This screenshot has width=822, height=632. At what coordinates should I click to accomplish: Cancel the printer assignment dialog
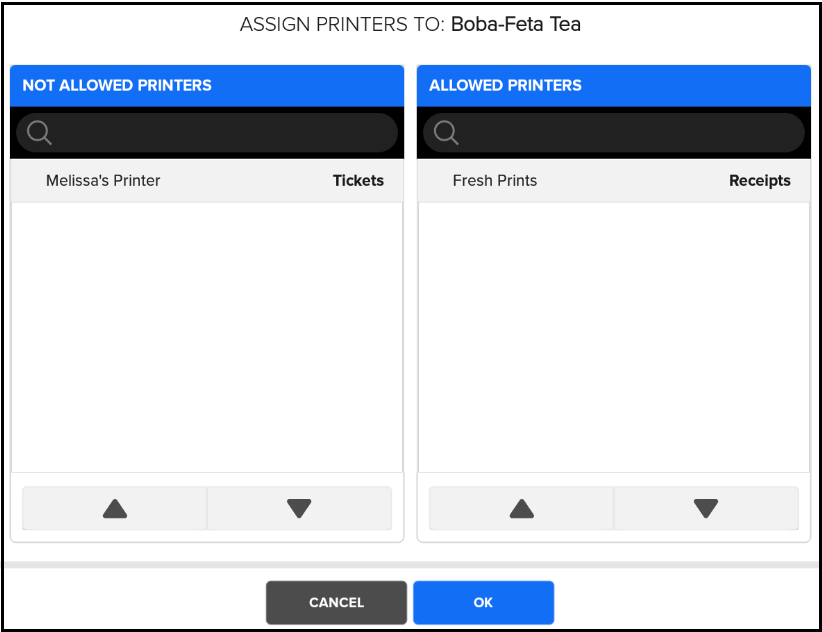(x=336, y=602)
